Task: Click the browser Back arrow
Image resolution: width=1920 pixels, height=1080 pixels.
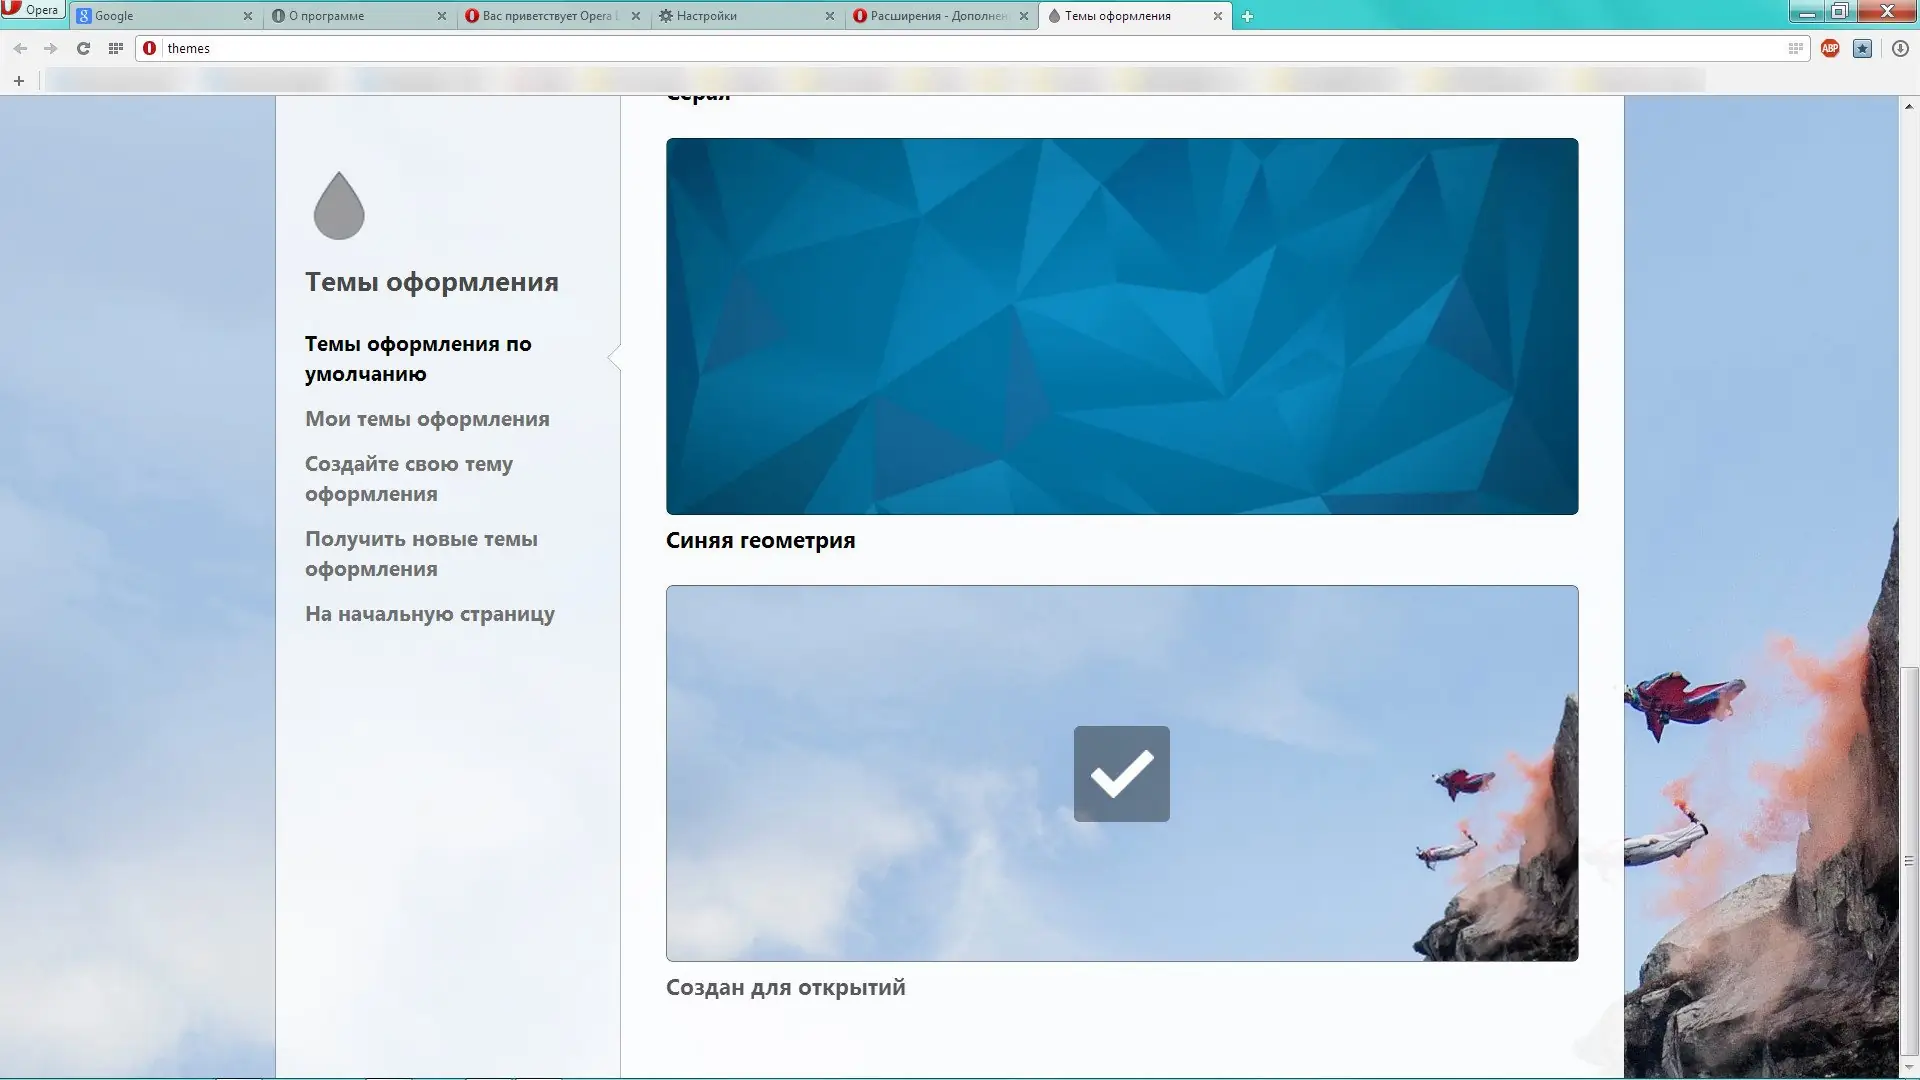Action: click(x=20, y=48)
